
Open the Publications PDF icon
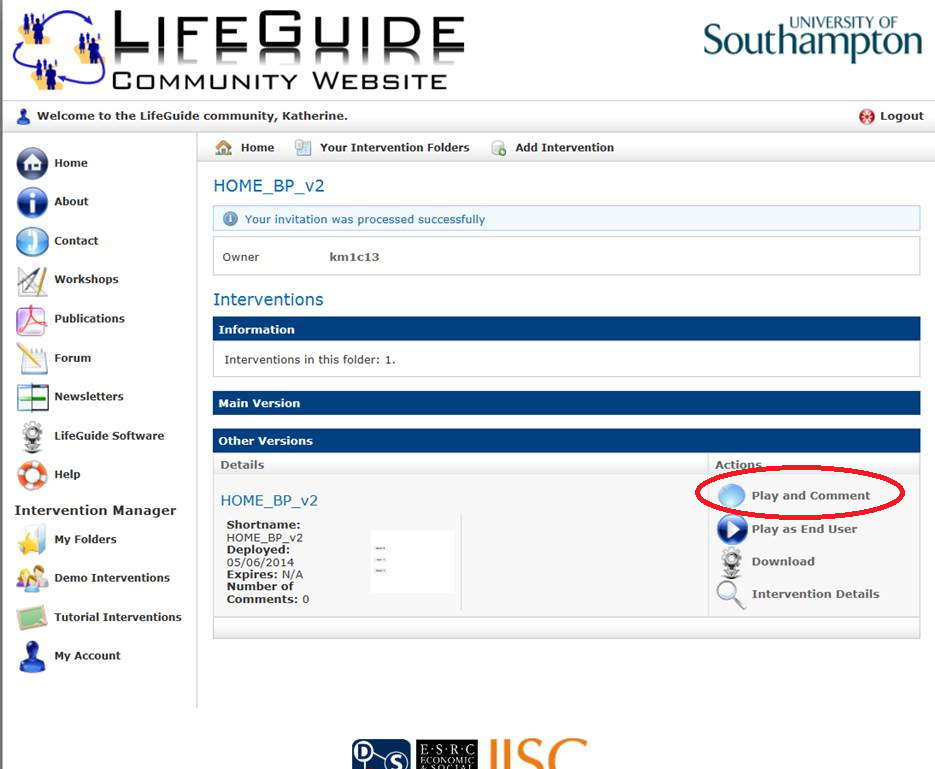point(32,320)
